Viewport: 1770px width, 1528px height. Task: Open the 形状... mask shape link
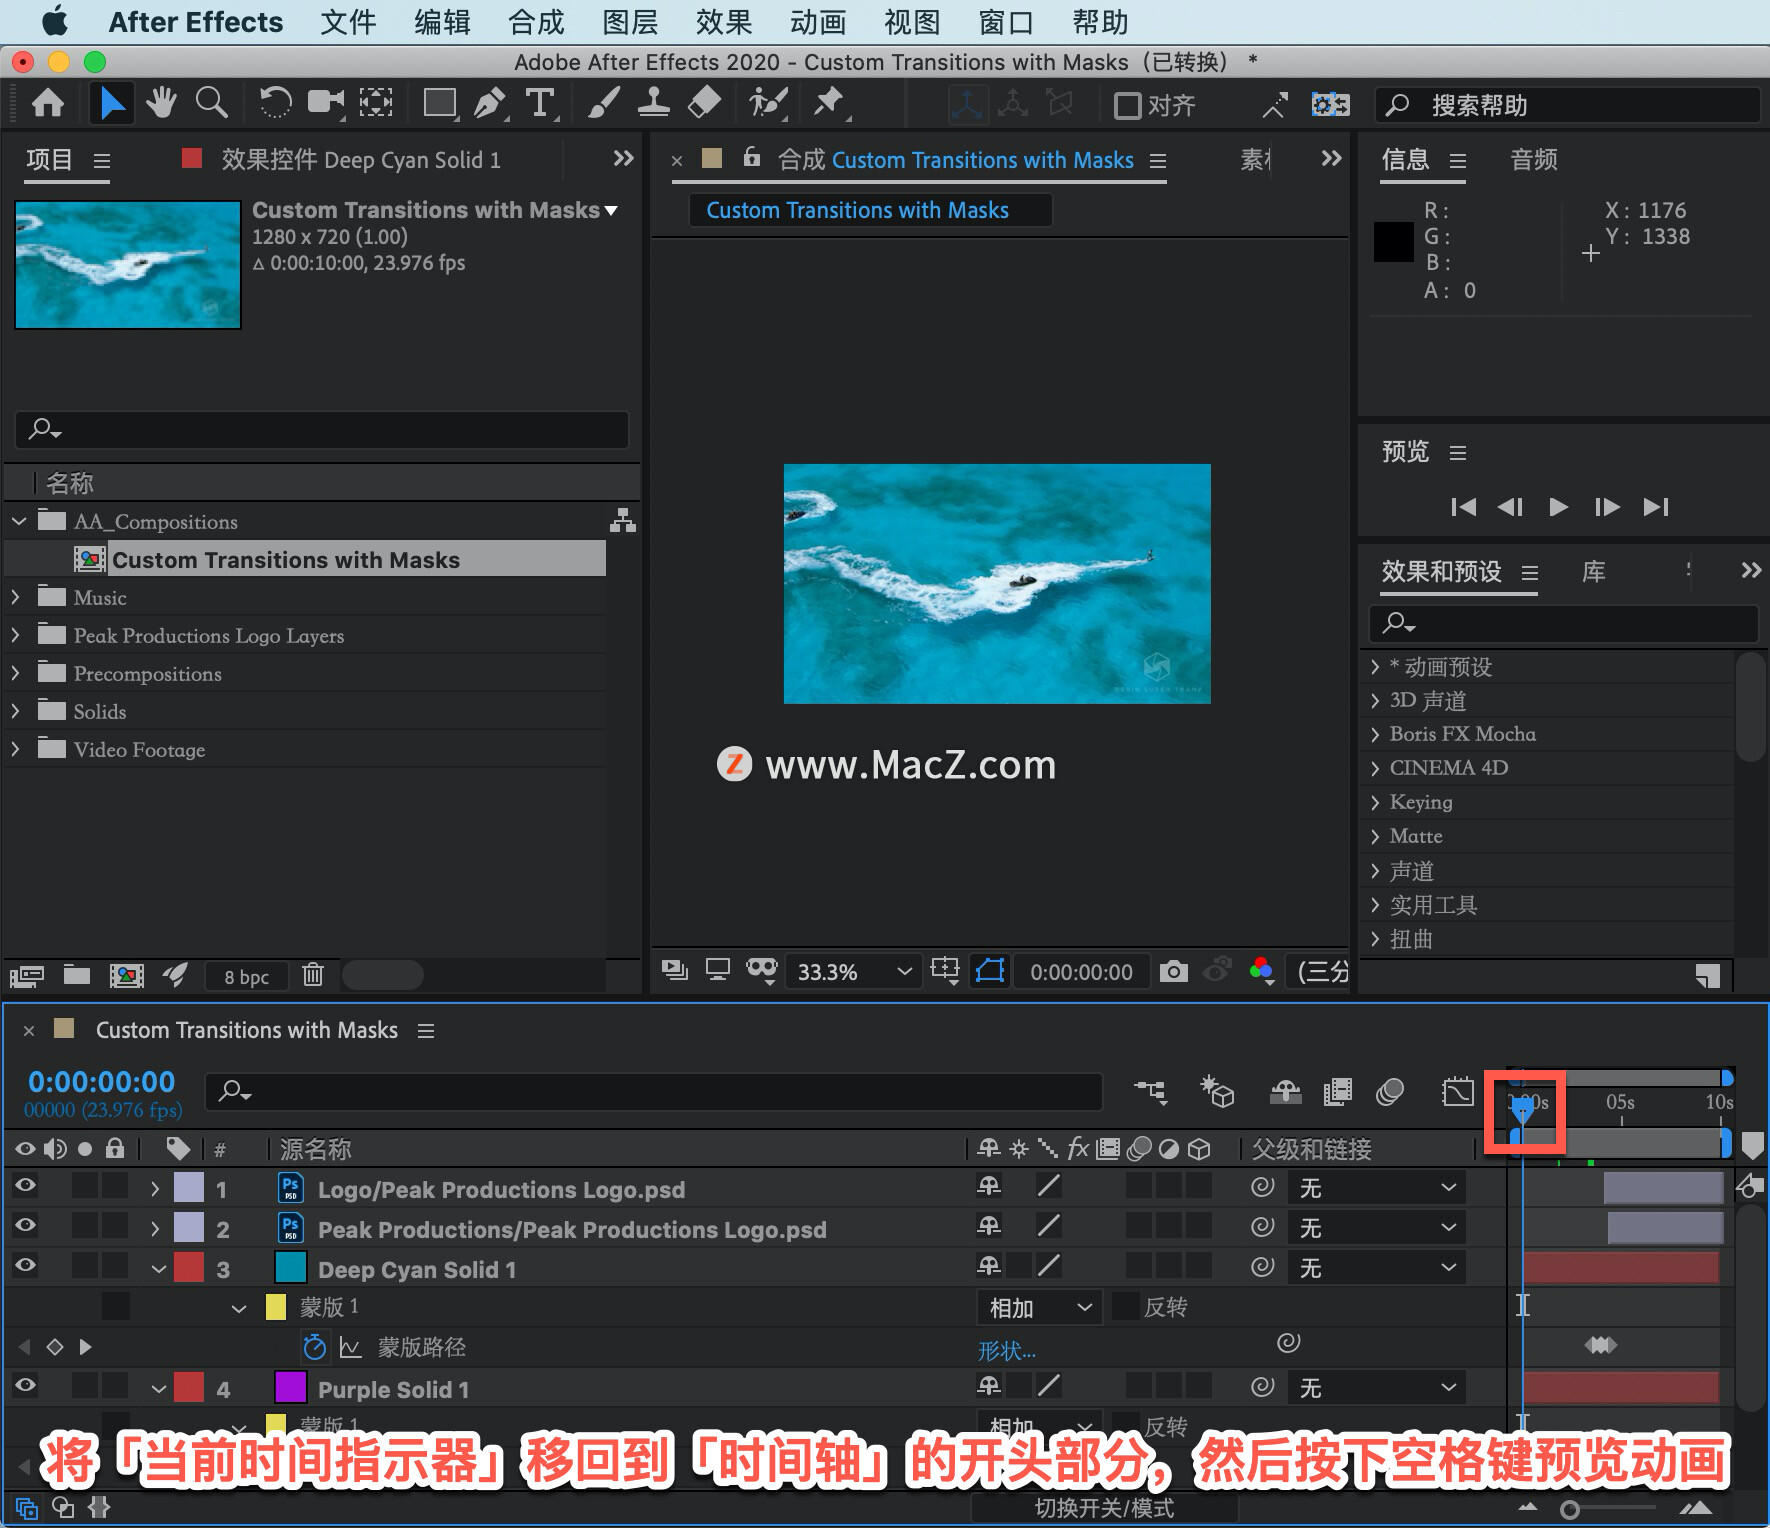coord(1007,1350)
